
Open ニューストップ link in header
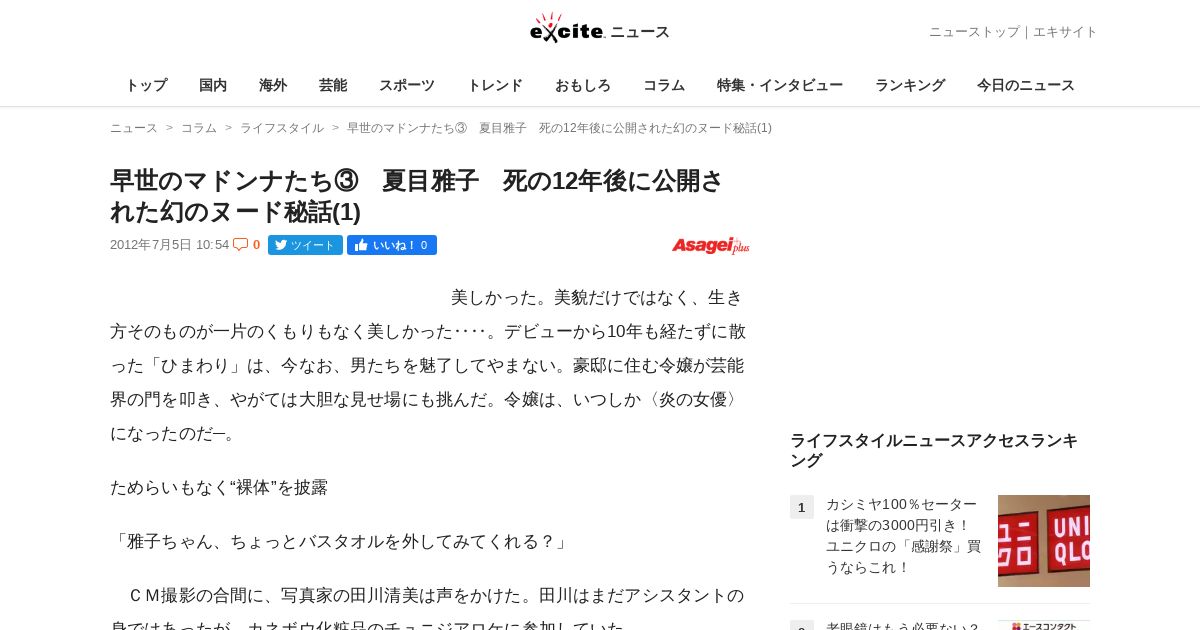pos(974,32)
